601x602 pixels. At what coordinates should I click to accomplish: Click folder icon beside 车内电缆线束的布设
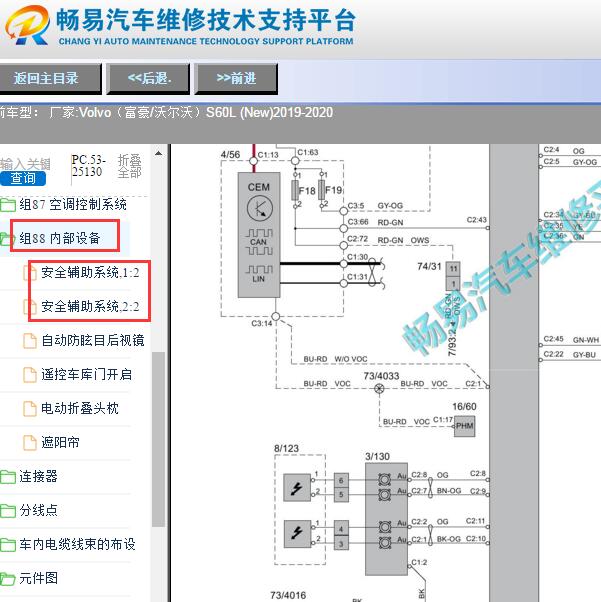click(x=8, y=545)
